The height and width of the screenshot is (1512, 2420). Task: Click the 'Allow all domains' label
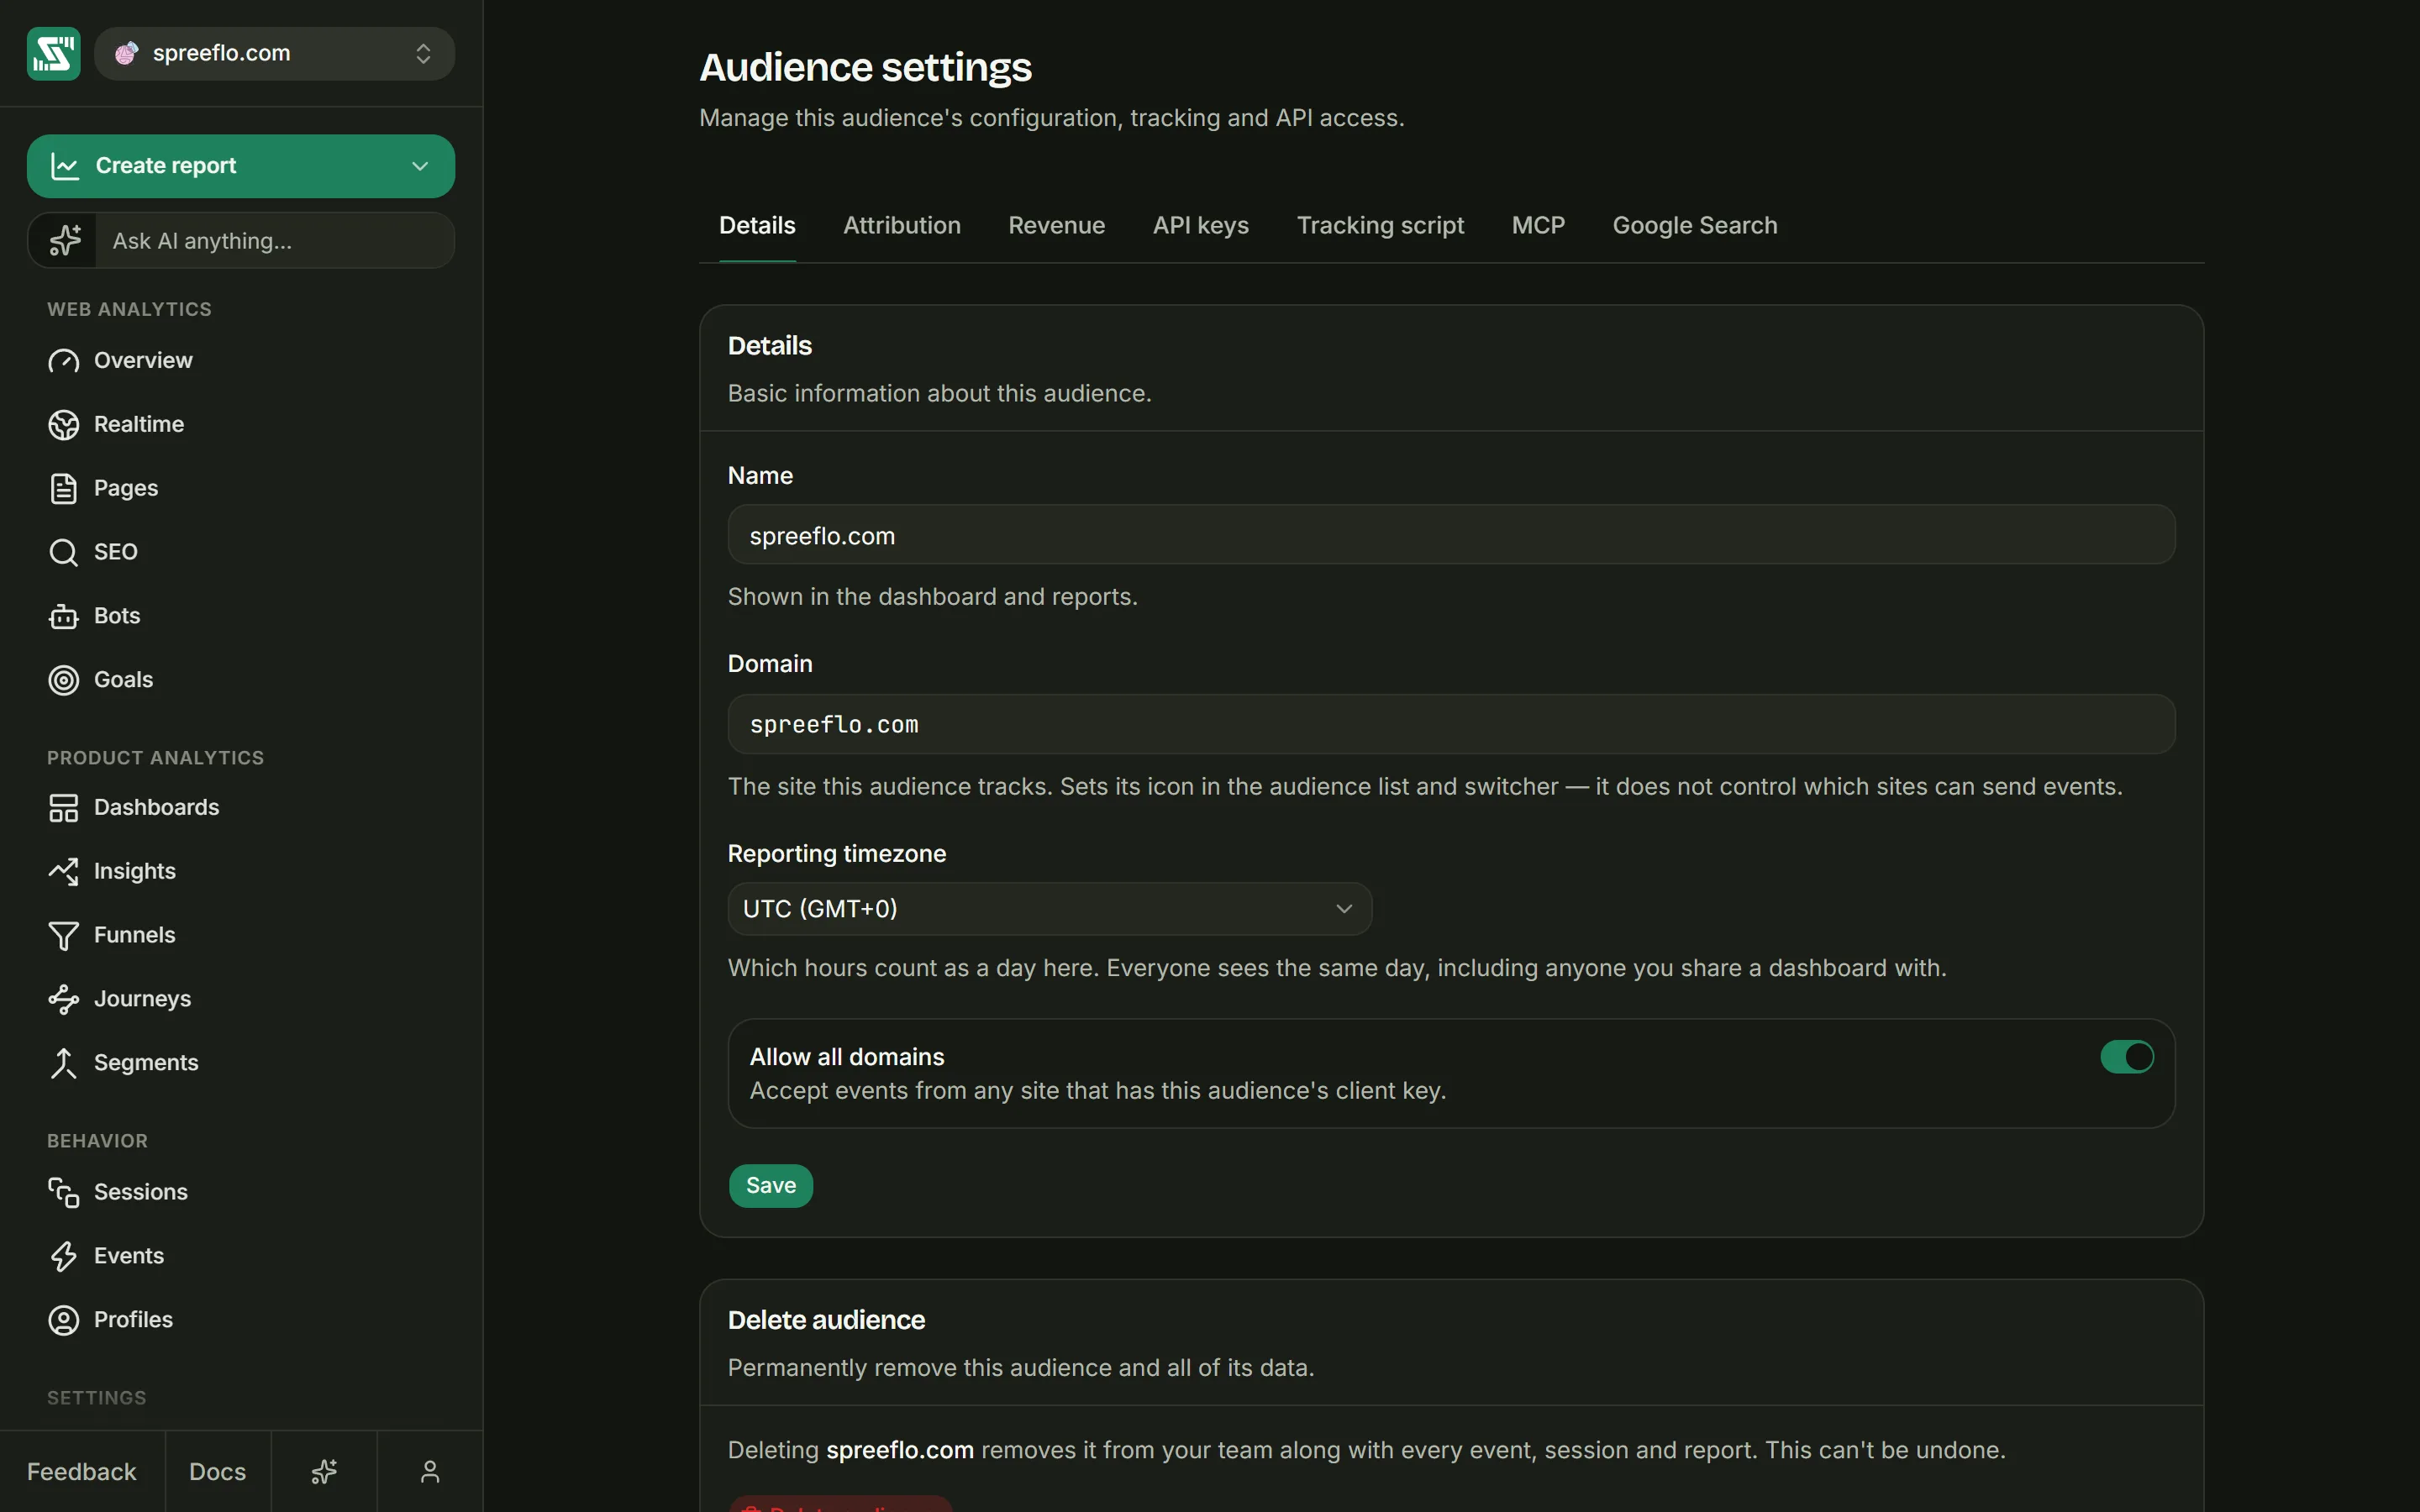[846, 1057]
